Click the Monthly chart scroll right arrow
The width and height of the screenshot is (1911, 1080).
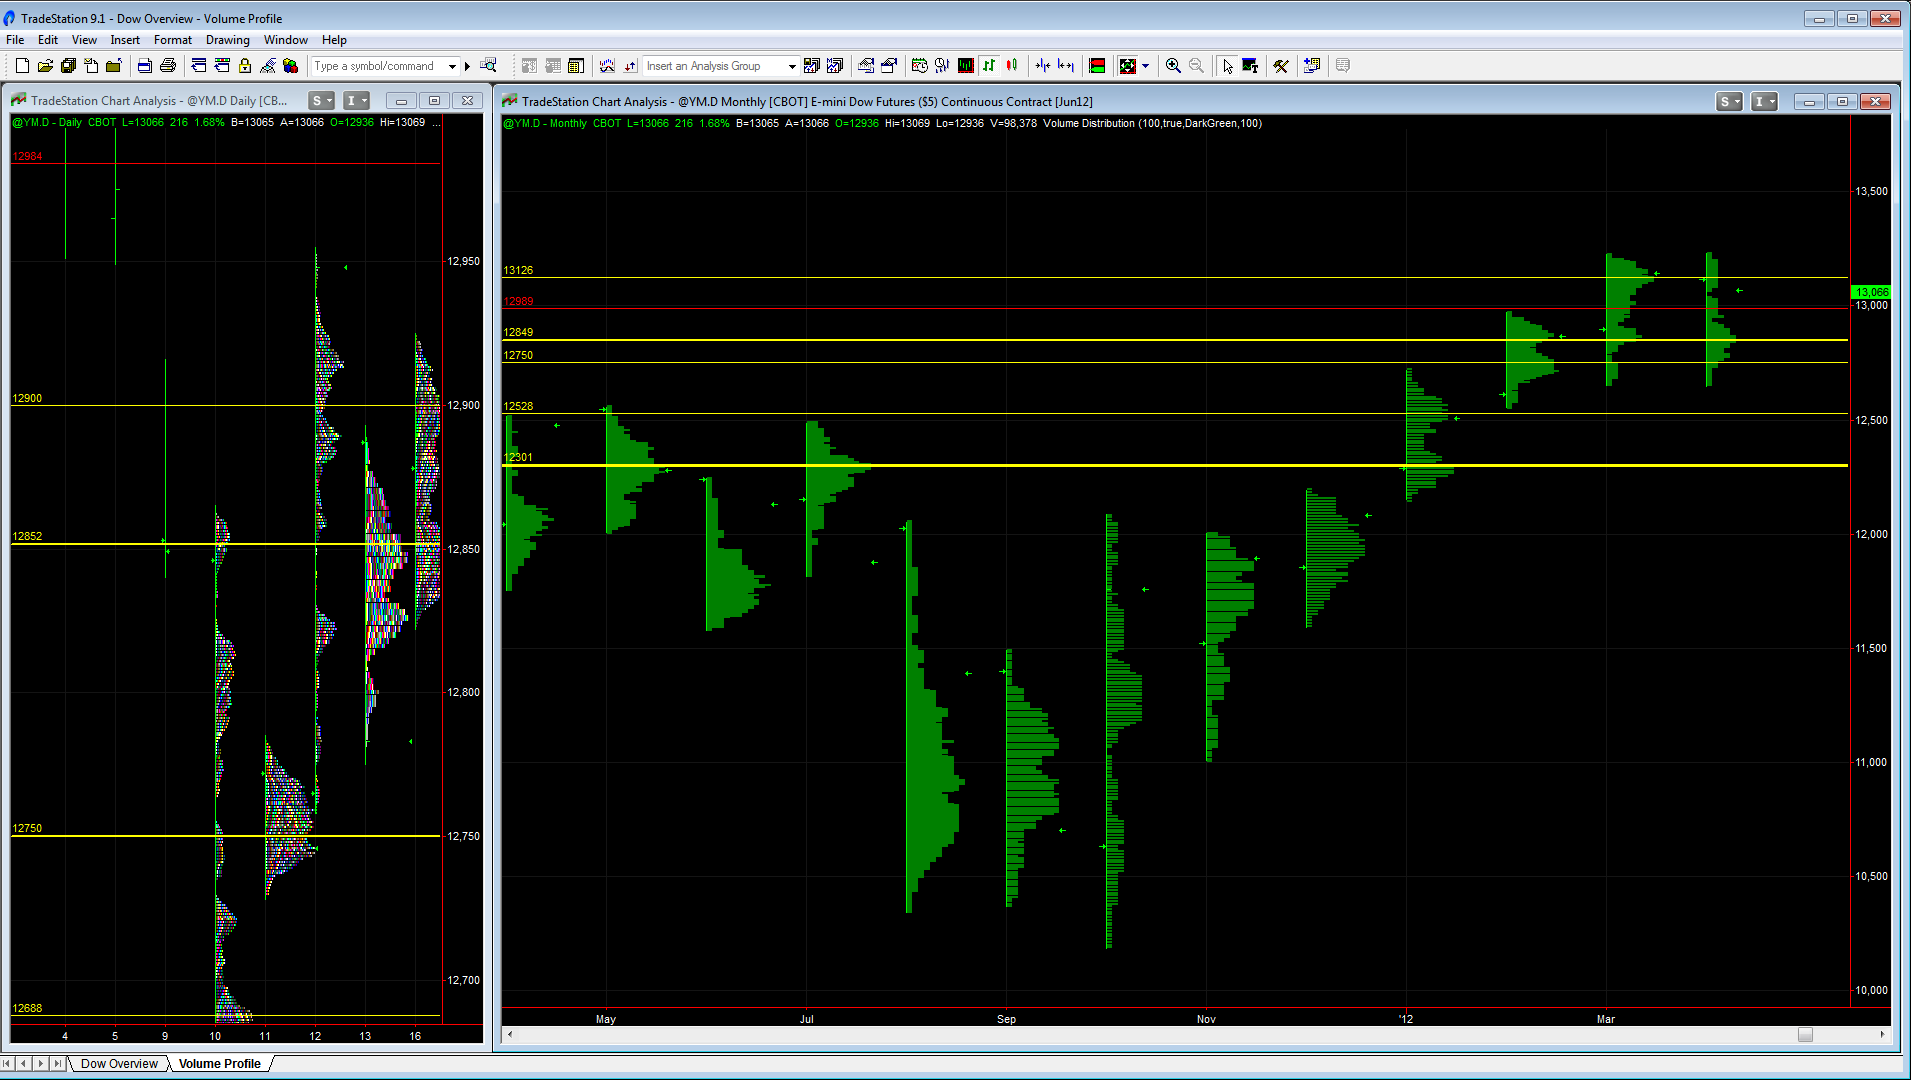tap(1882, 1034)
